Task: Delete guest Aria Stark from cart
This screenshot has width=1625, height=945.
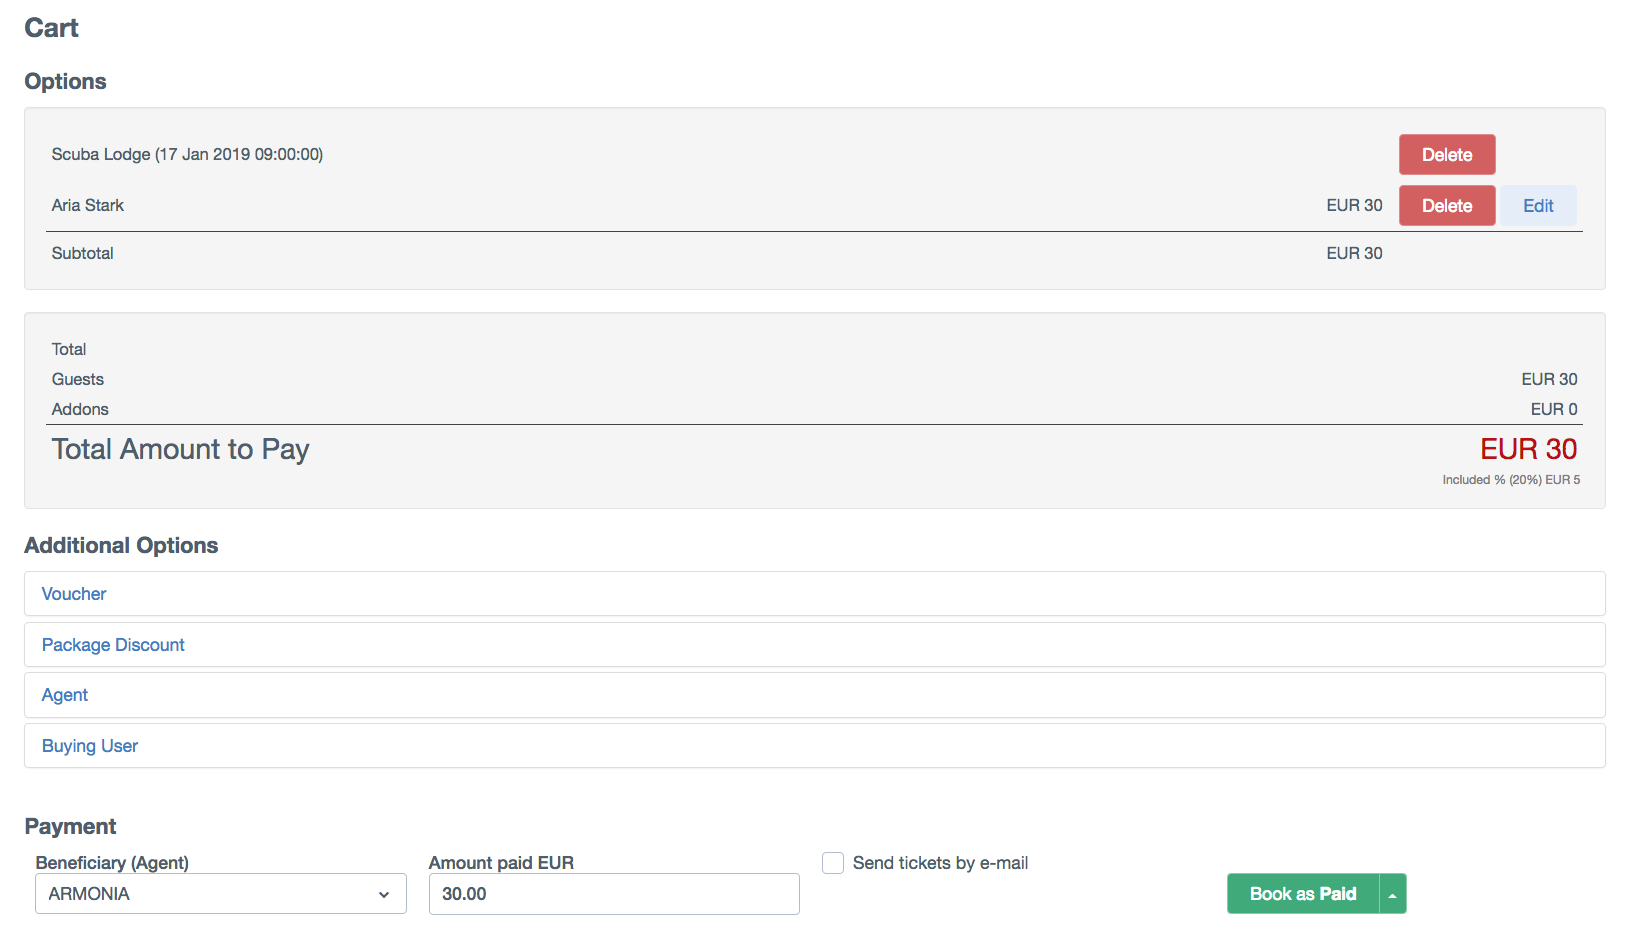Action: 1447,206
